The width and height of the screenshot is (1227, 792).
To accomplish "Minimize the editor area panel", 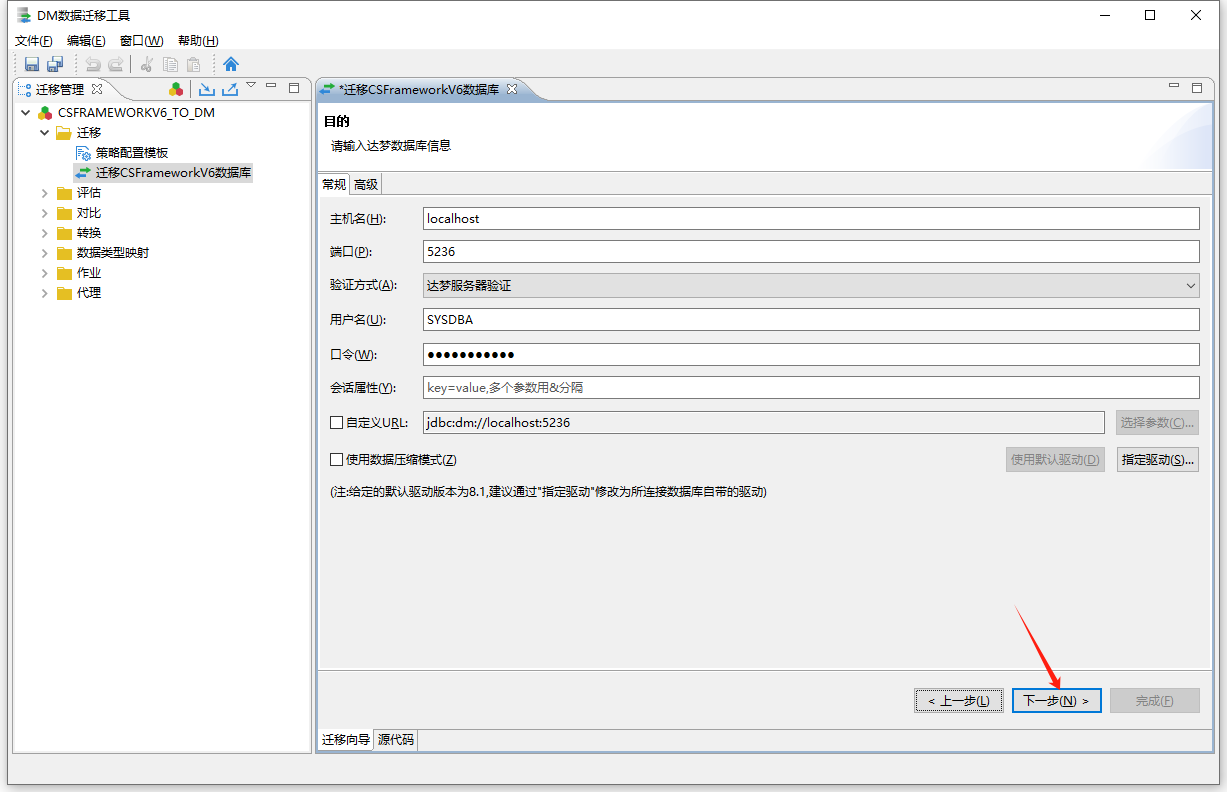I will pyautogui.click(x=1173, y=87).
